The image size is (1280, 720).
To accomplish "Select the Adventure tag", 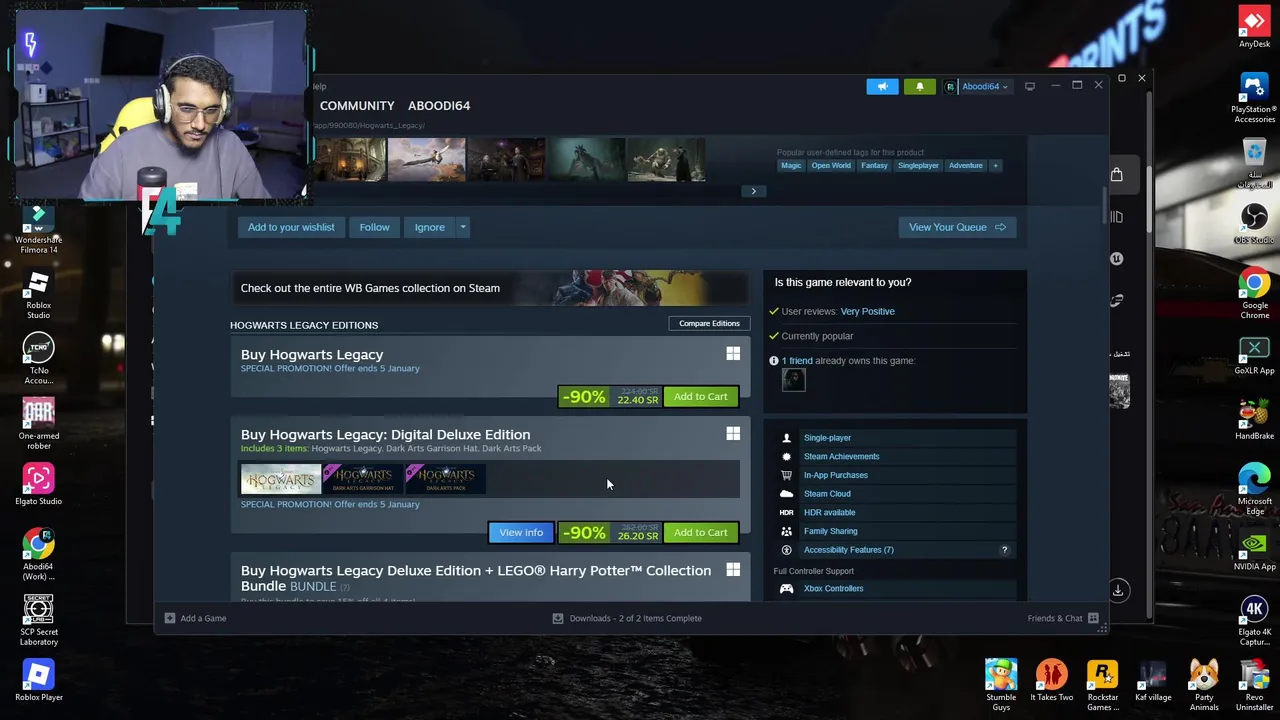I will coord(965,166).
